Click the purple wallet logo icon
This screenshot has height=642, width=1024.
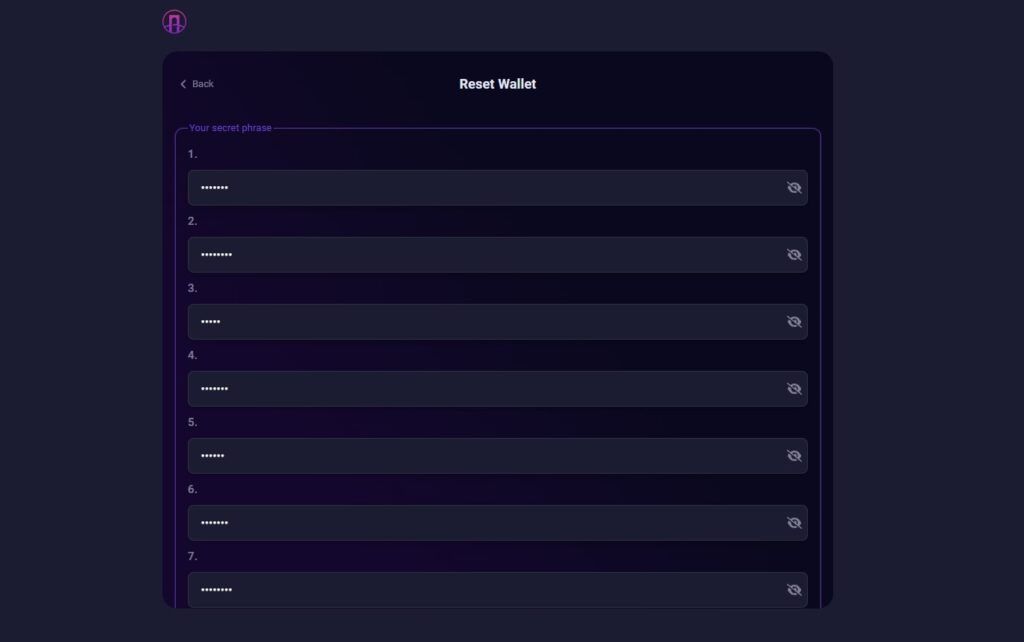[174, 22]
